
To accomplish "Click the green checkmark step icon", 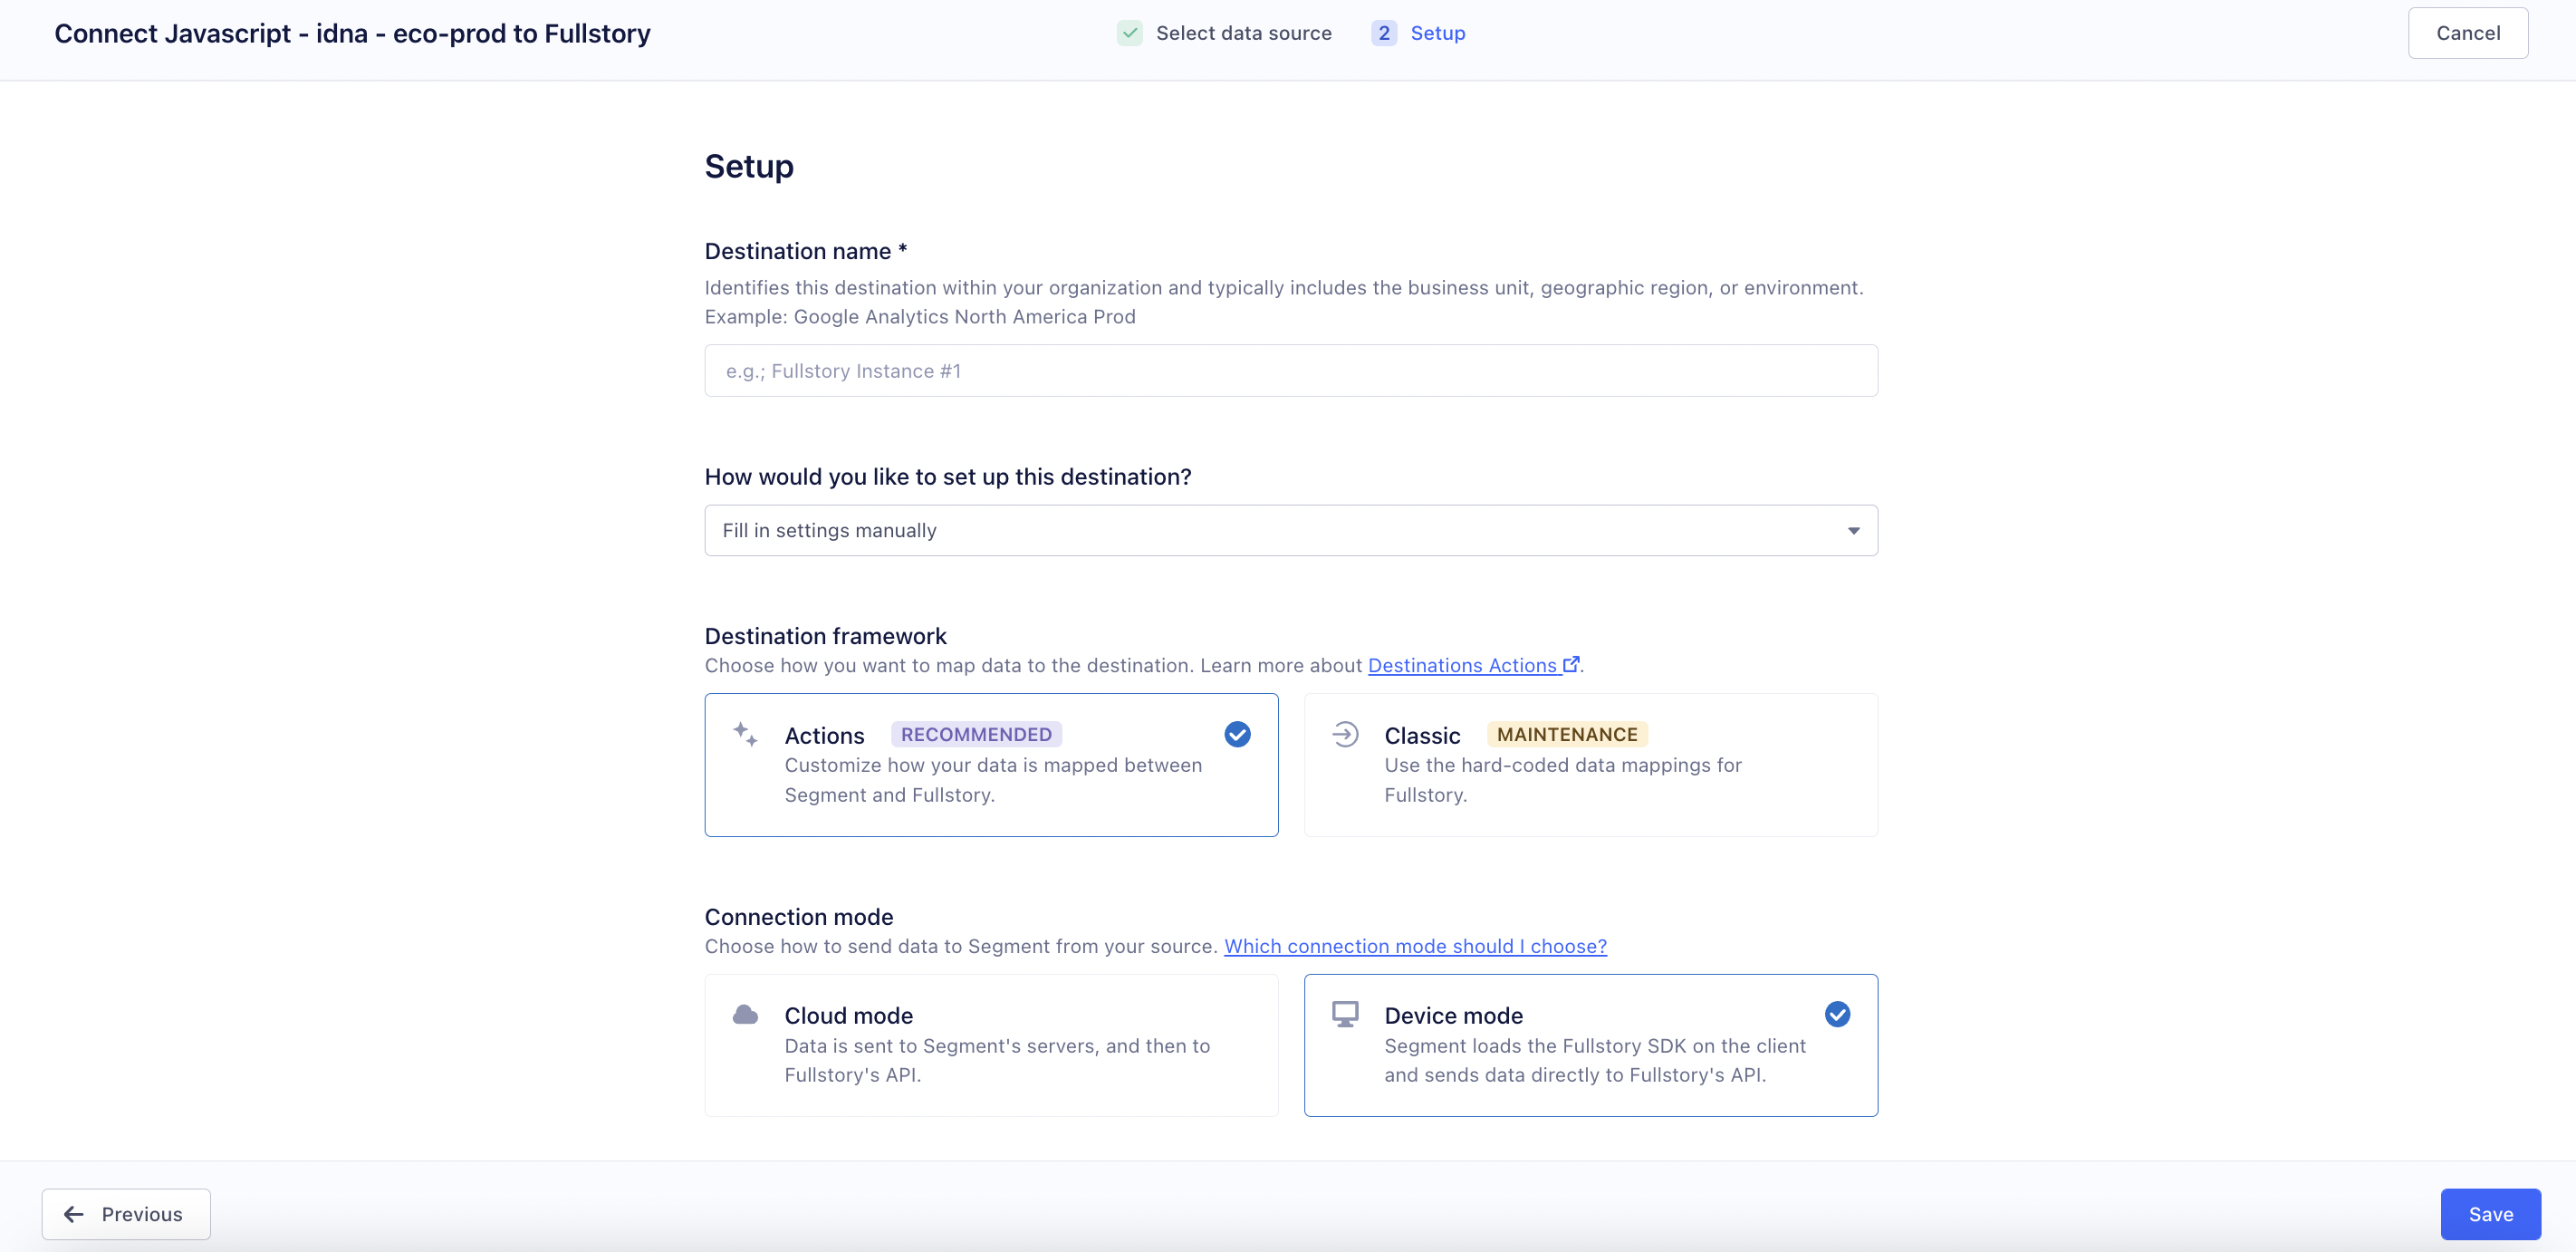I will 1130,33.
